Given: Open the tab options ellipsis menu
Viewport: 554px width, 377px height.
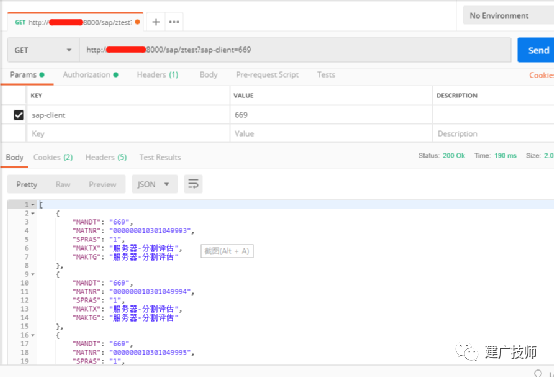Looking at the screenshot, I should [174, 22].
